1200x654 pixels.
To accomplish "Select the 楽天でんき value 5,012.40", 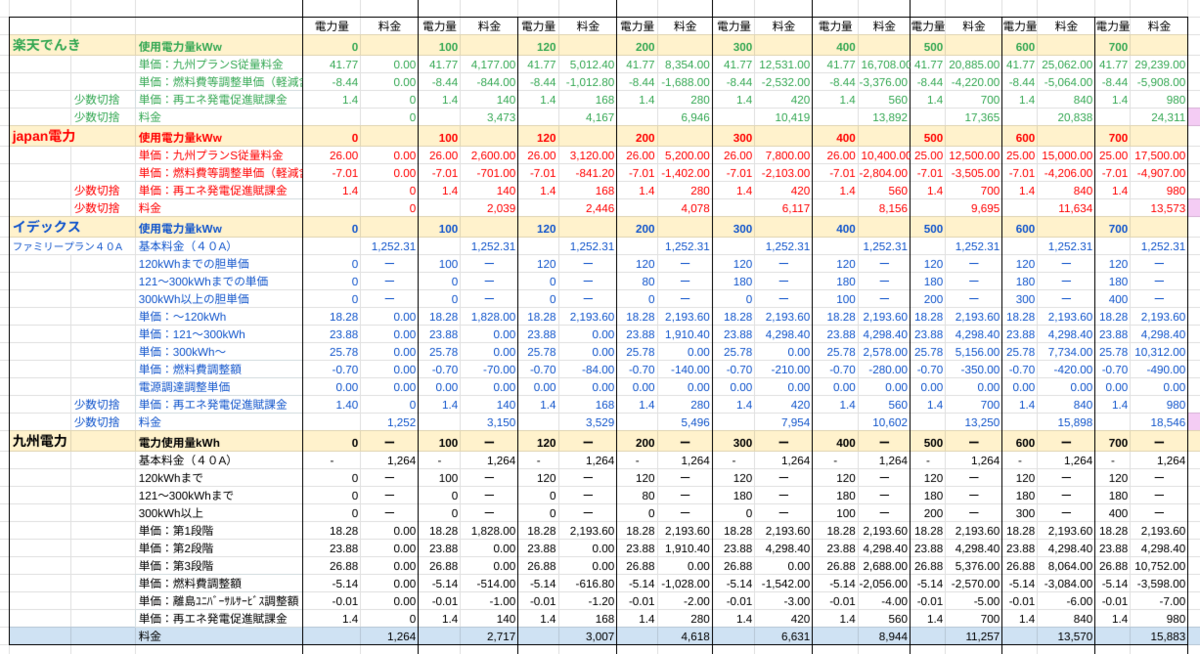I will 590,64.
